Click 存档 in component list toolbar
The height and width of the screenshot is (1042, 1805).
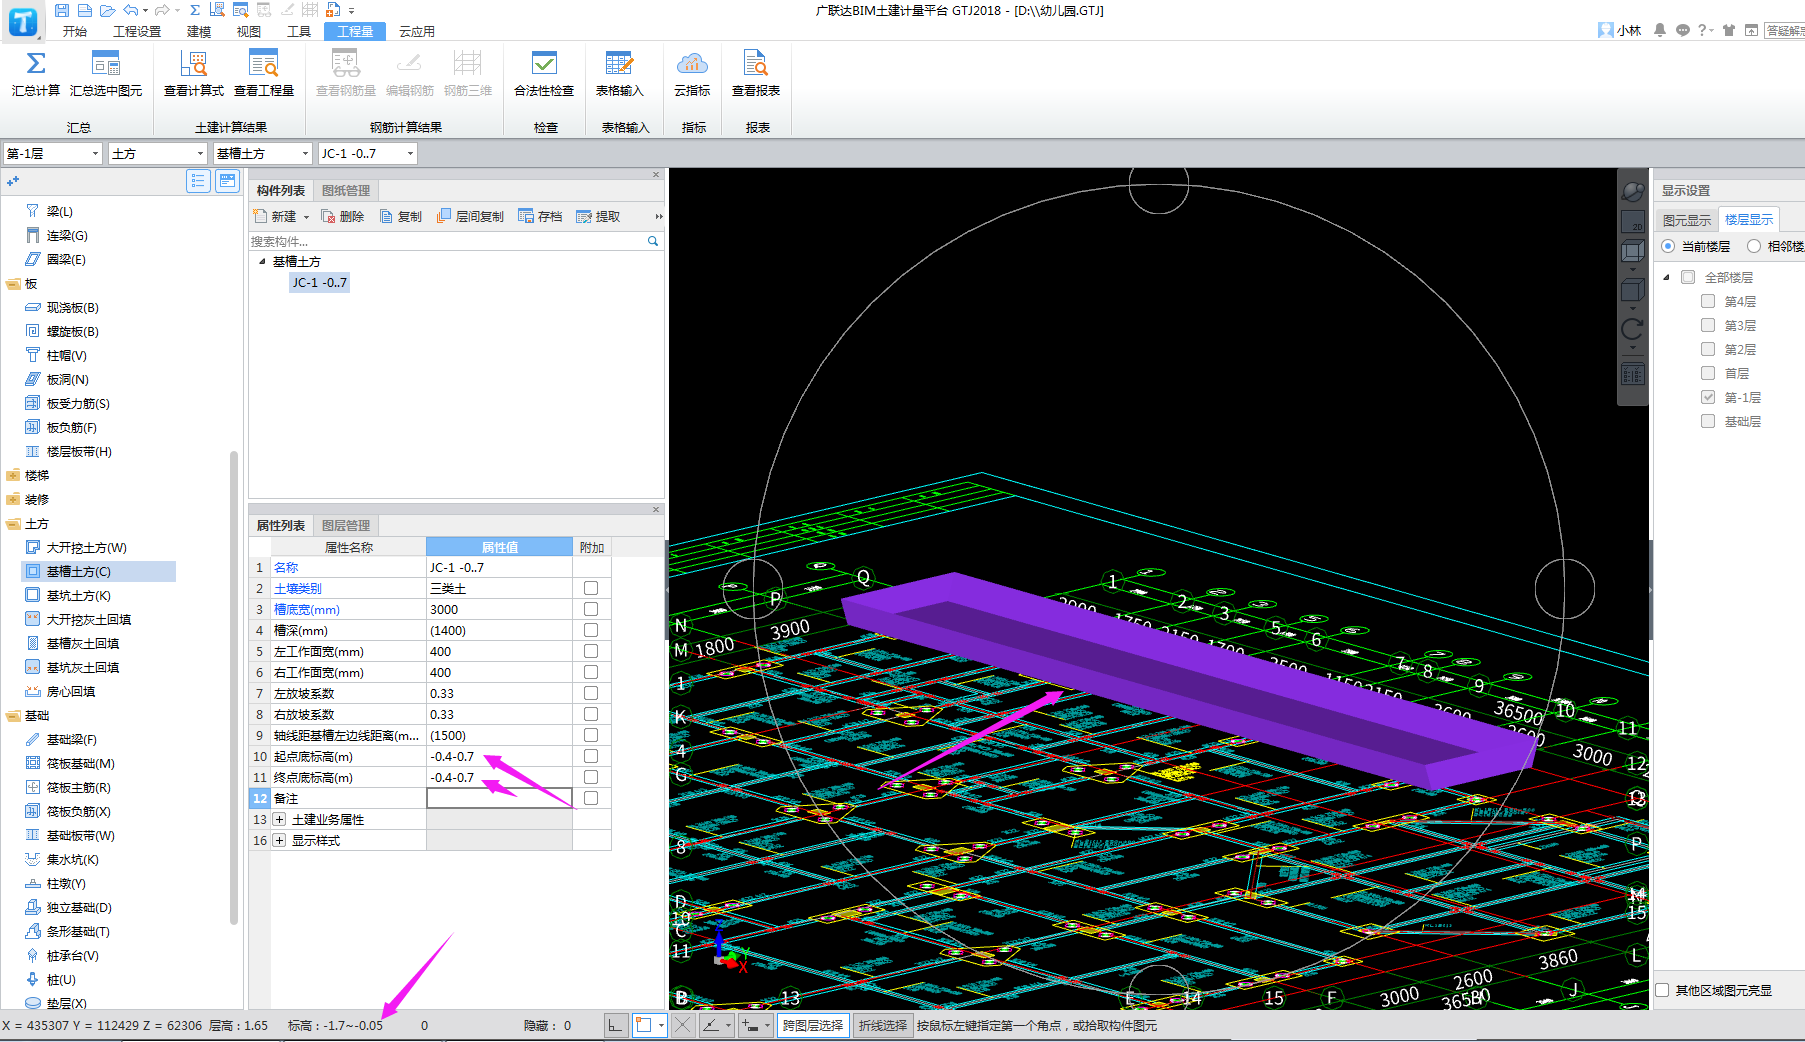click(540, 216)
